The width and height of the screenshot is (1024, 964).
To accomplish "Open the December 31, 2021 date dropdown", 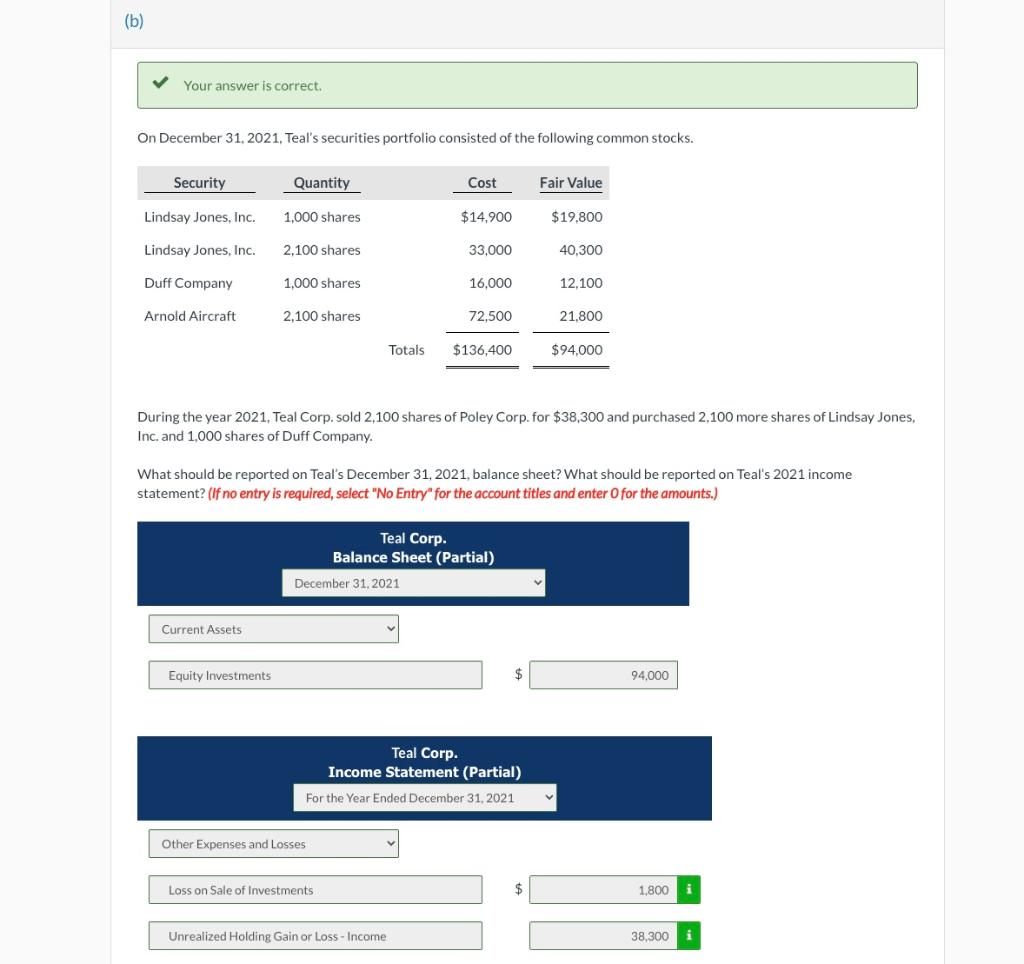I will point(413,582).
